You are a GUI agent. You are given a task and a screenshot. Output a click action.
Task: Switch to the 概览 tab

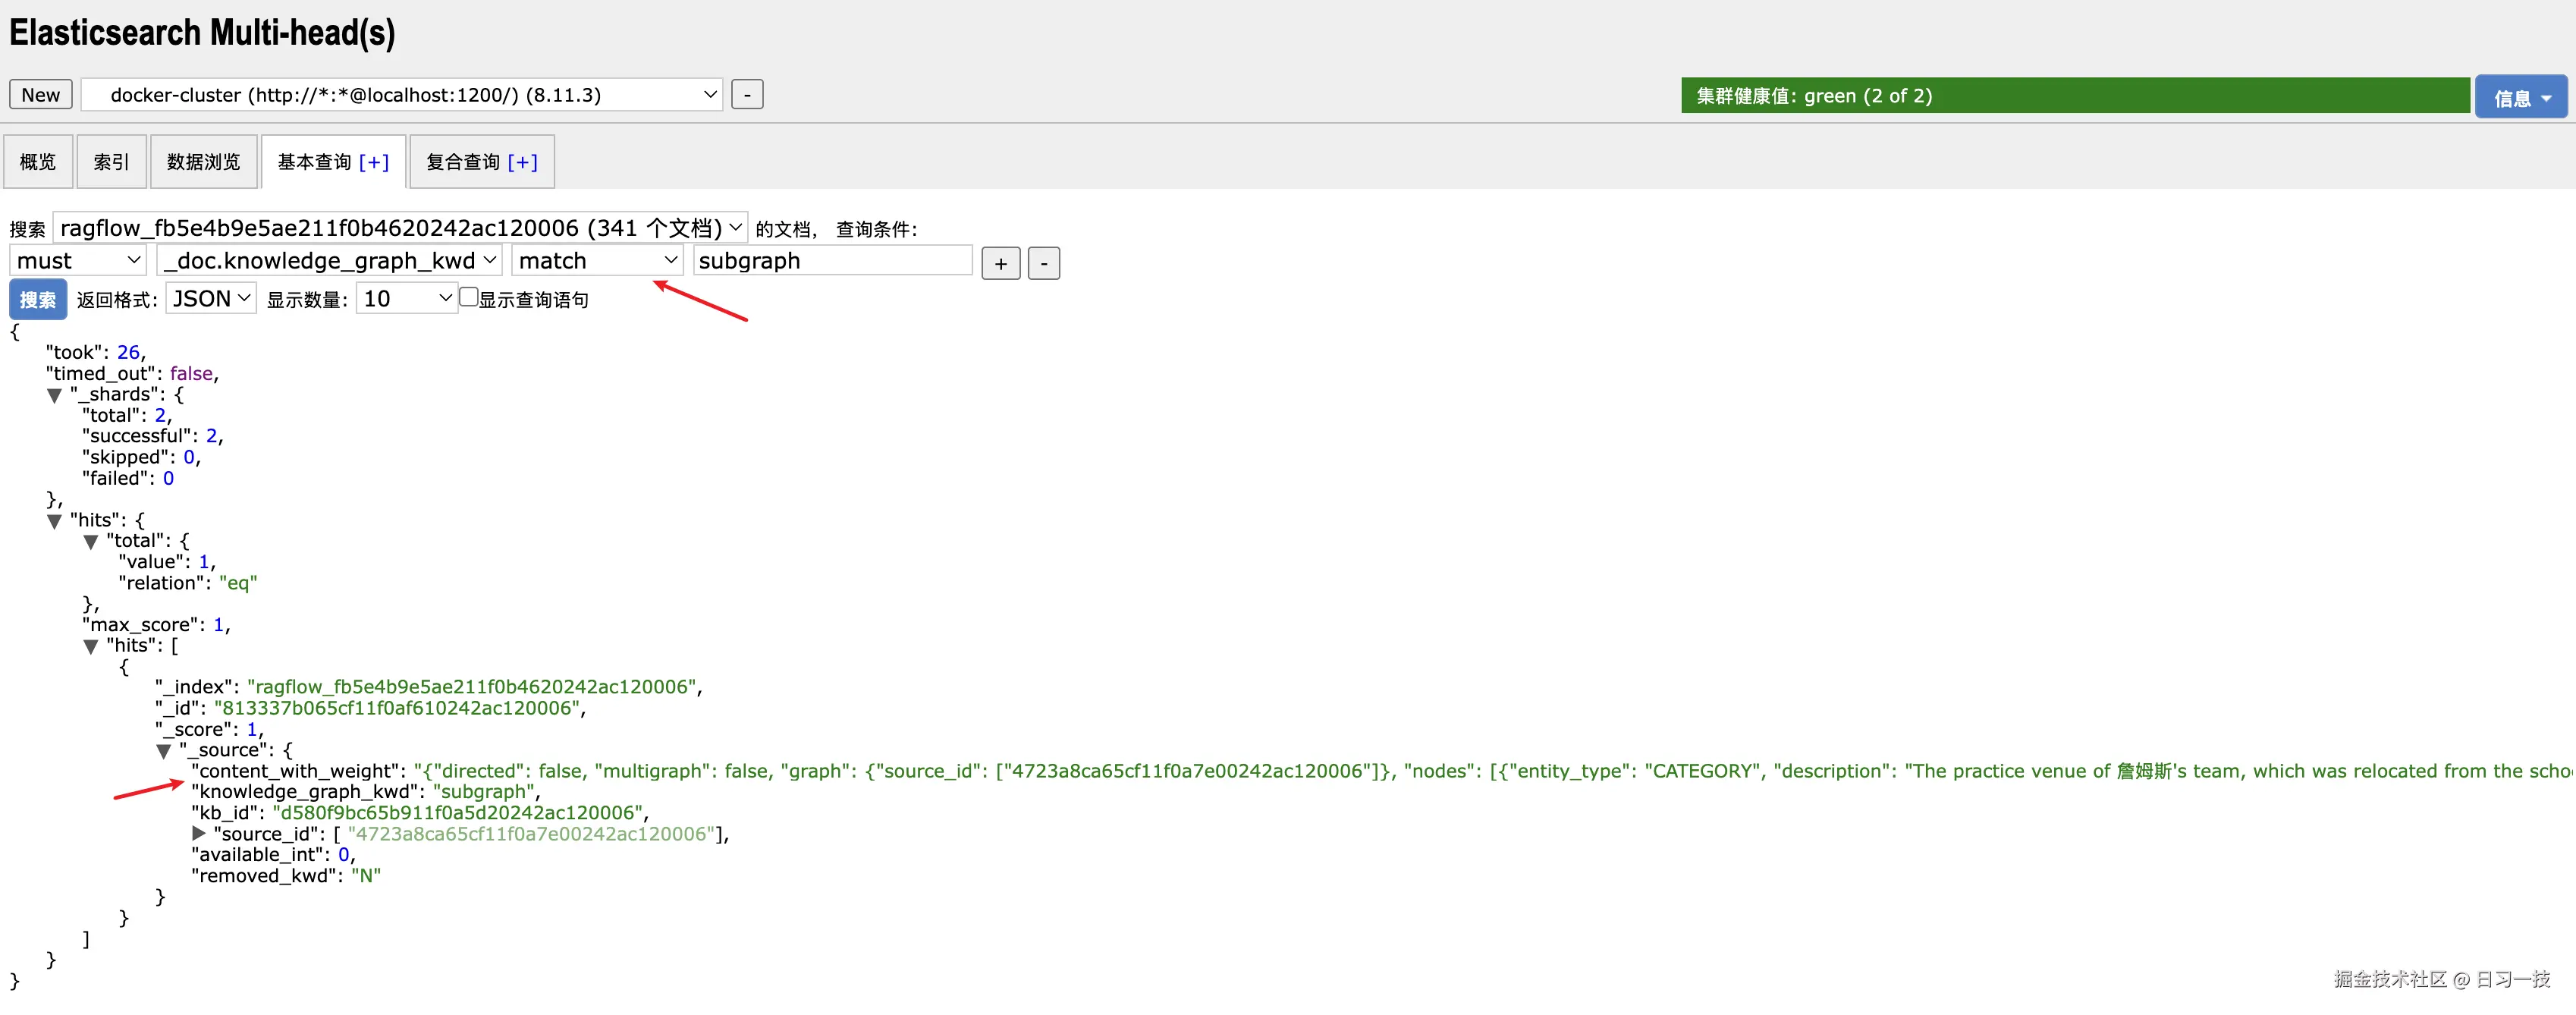(38, 161)
